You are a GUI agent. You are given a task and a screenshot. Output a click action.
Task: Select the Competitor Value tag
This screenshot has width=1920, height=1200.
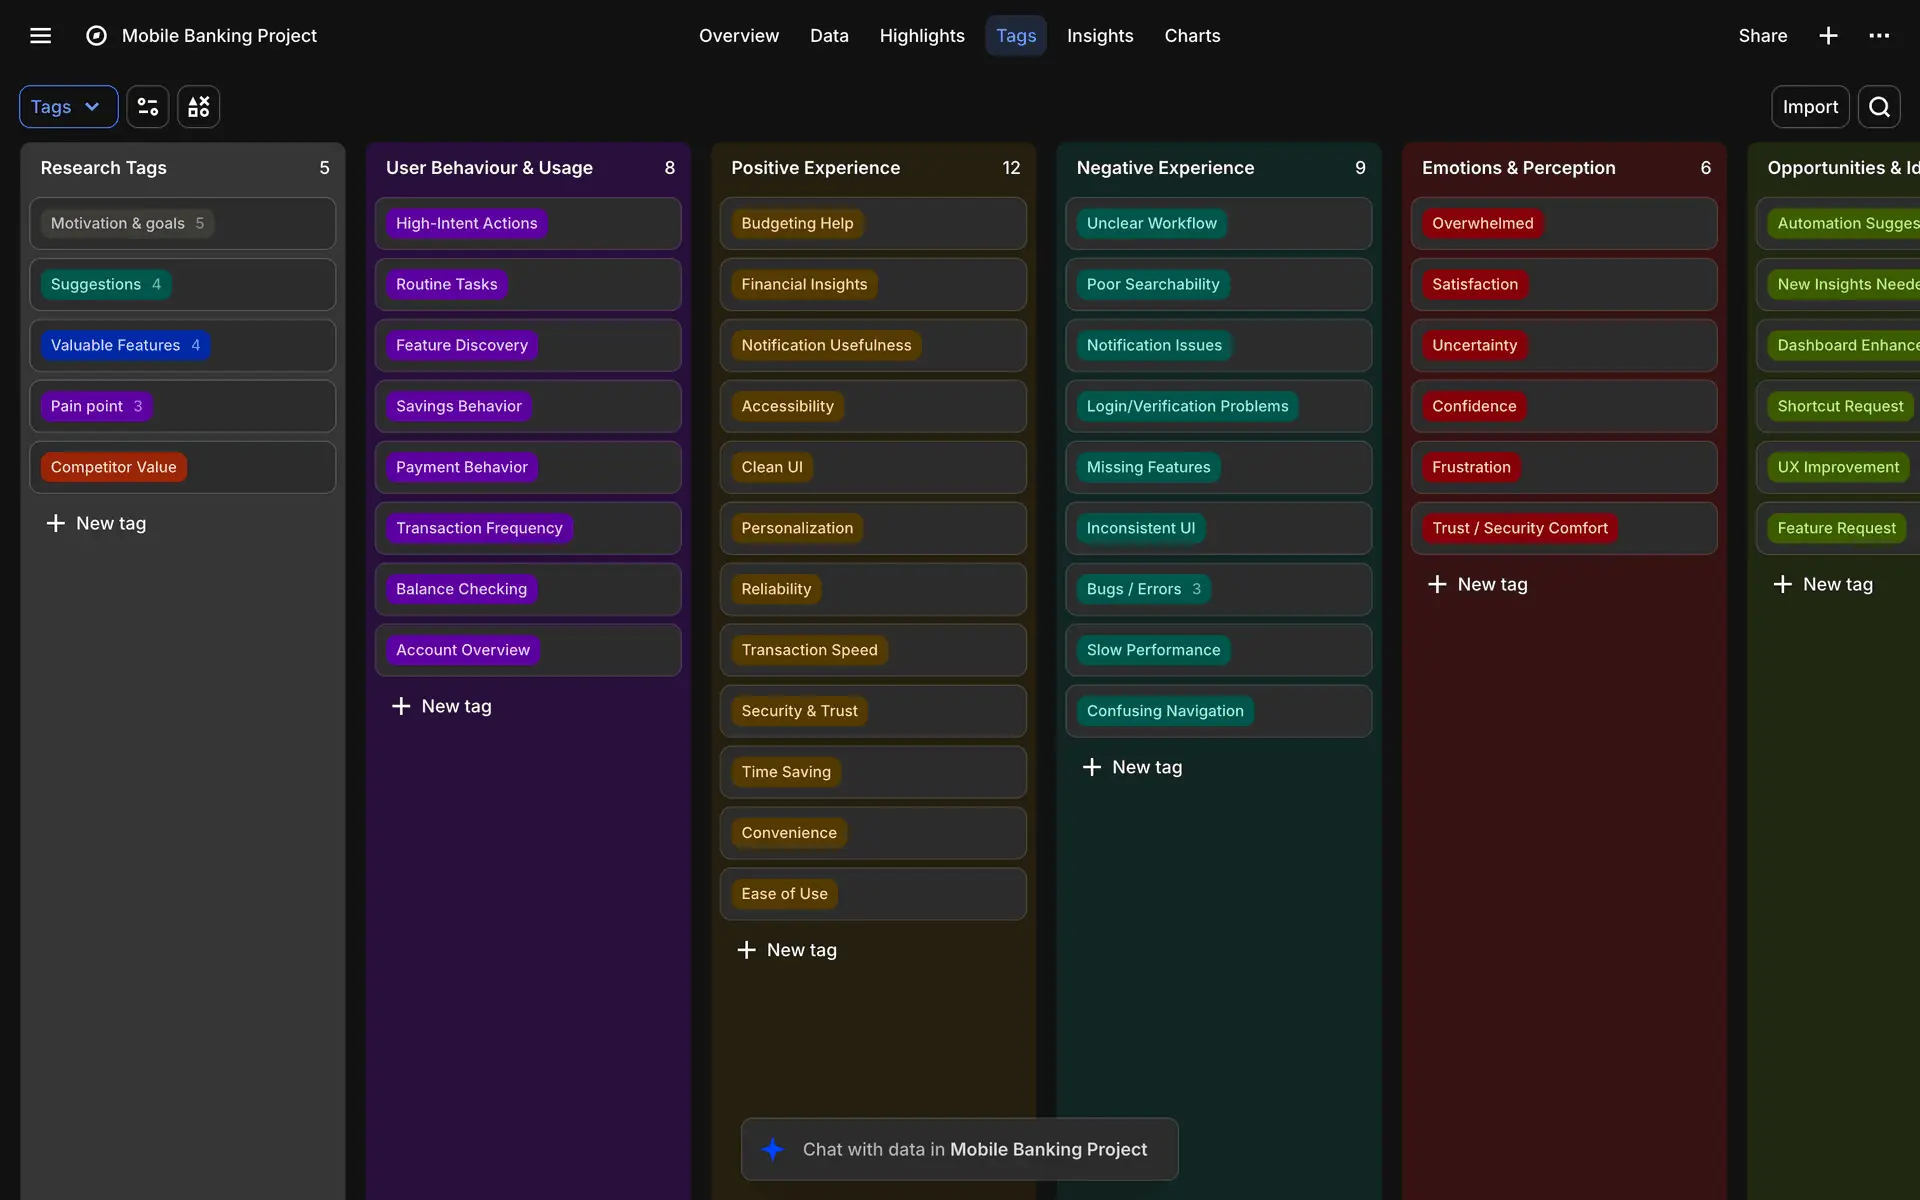pos(113,467)
